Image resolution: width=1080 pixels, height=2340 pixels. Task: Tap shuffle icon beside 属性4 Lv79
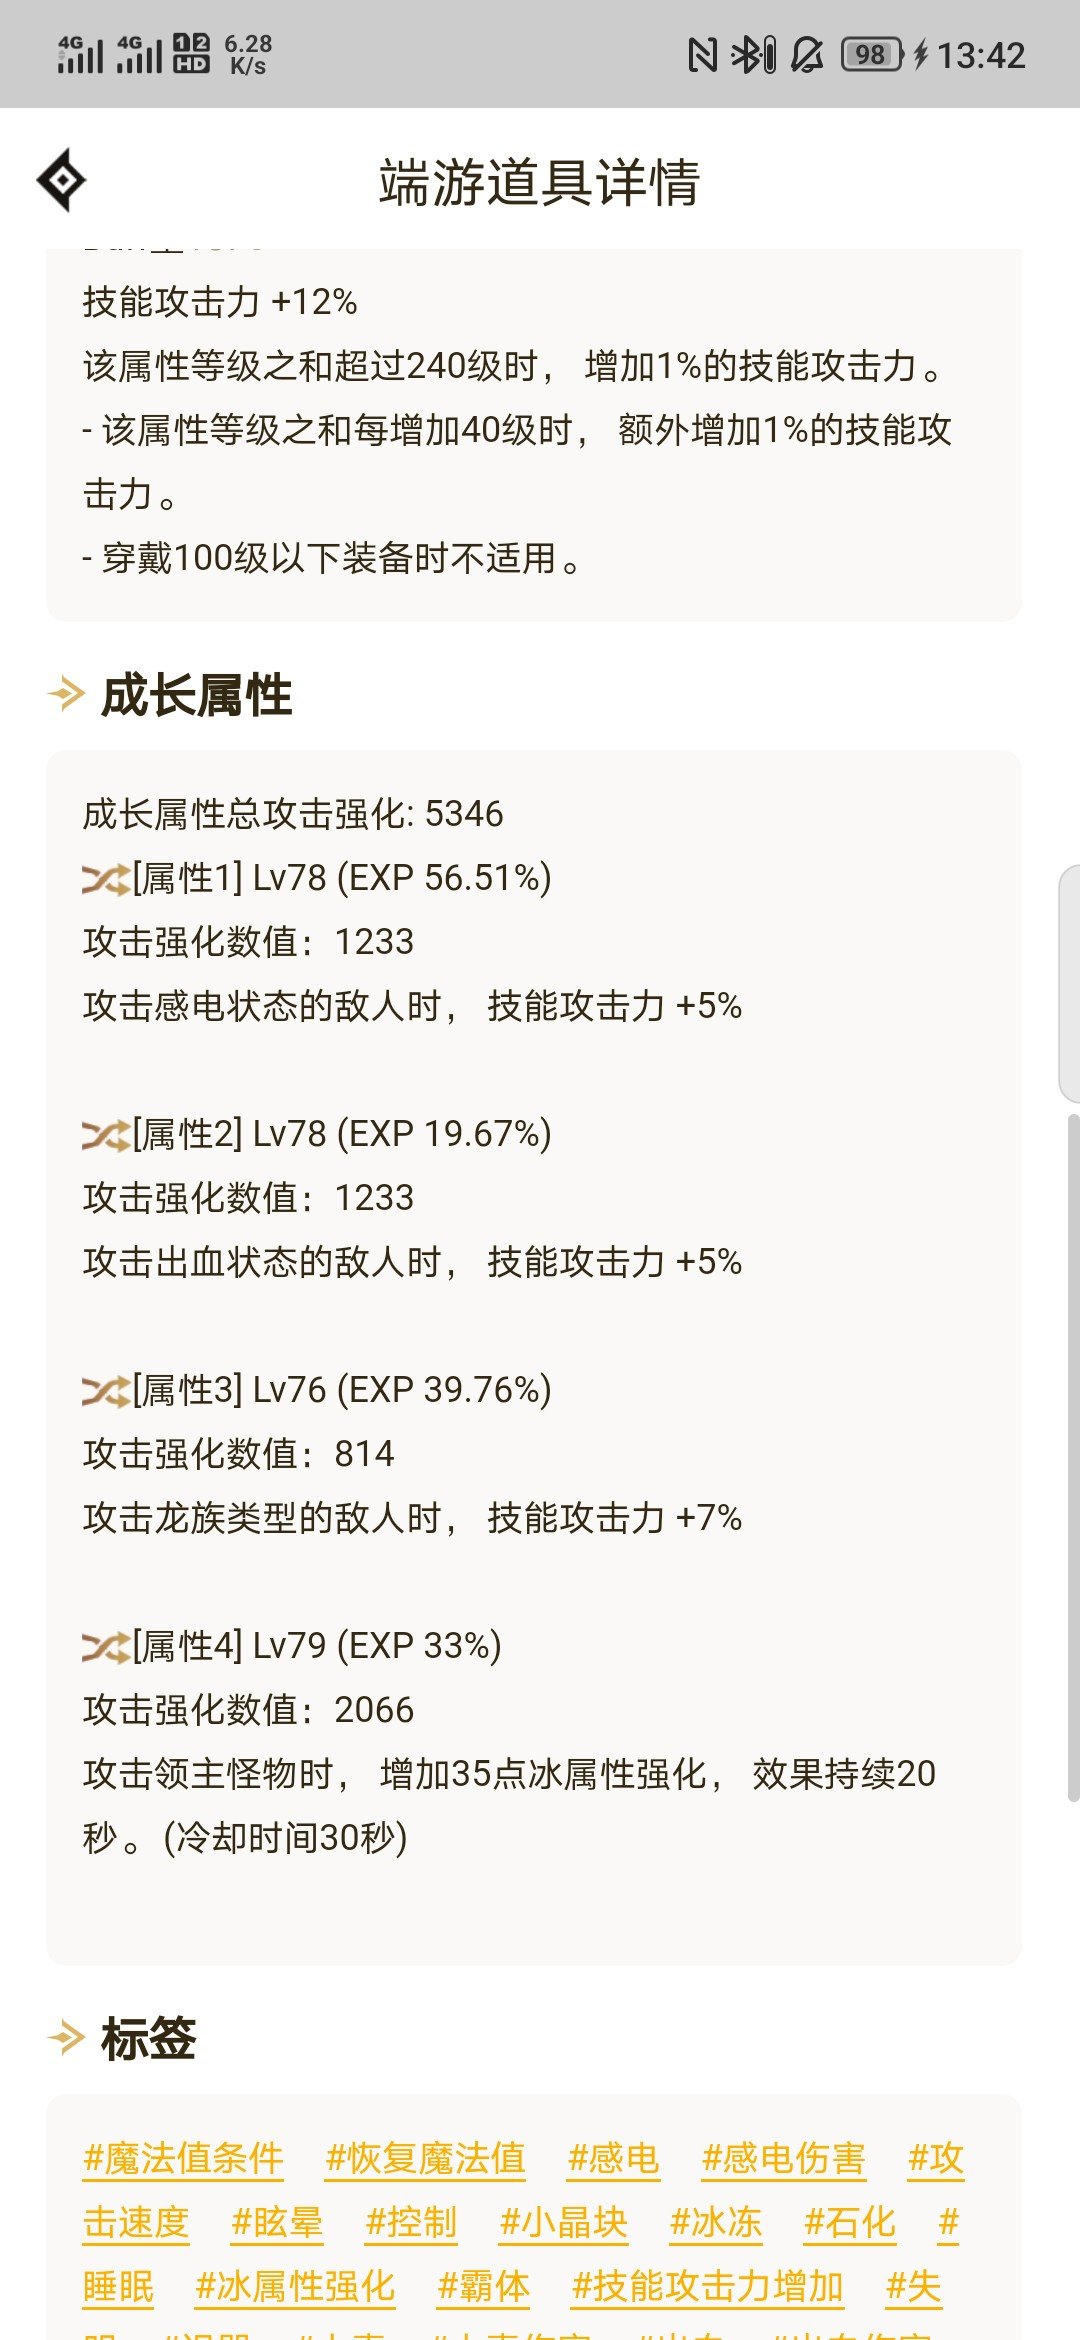106,1647
